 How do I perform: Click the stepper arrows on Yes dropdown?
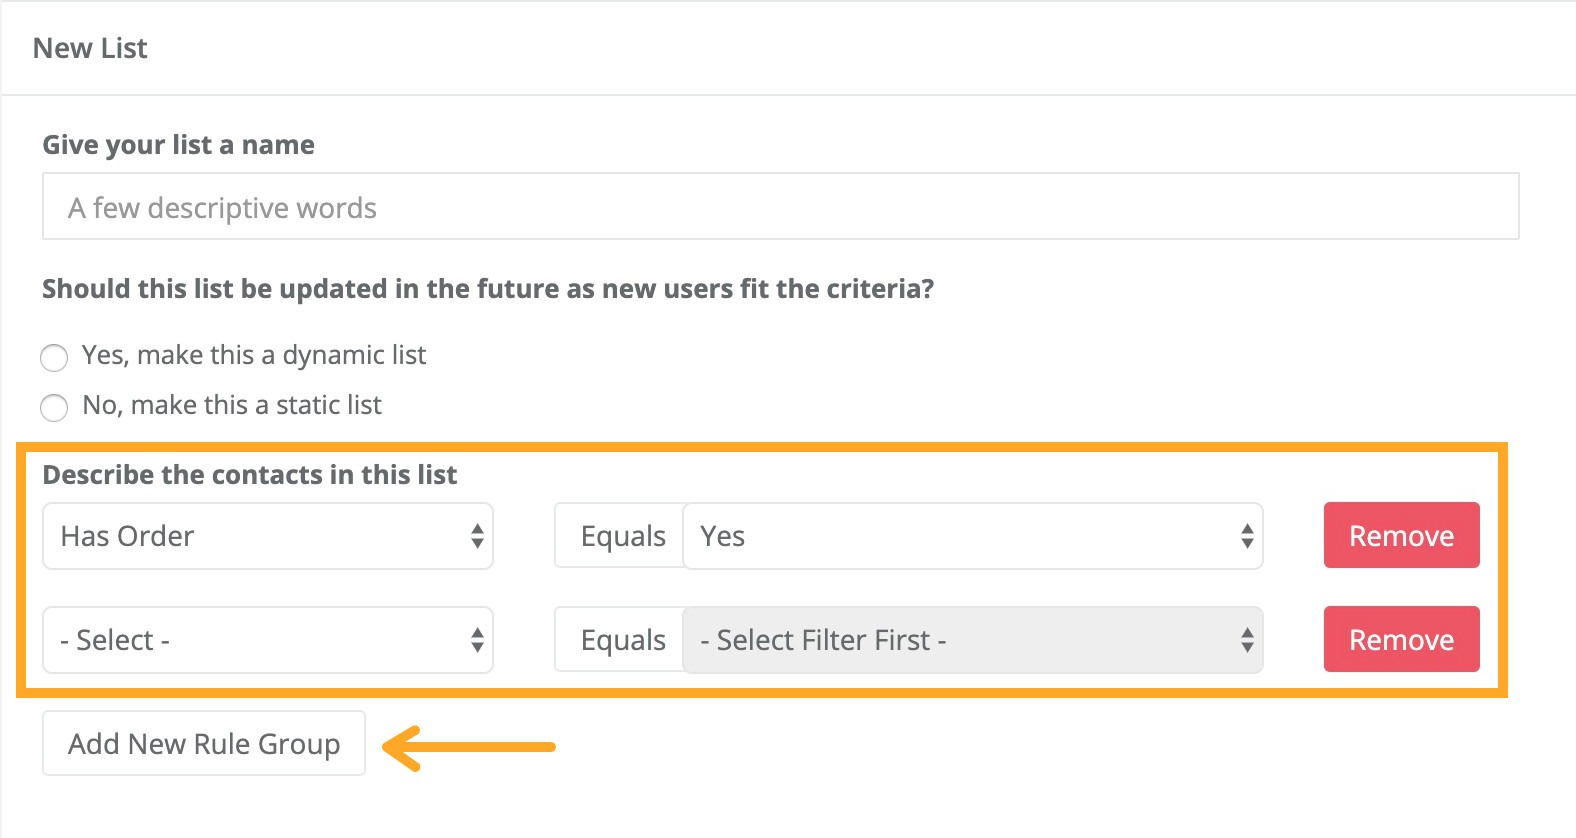(x=1246, y=536)
